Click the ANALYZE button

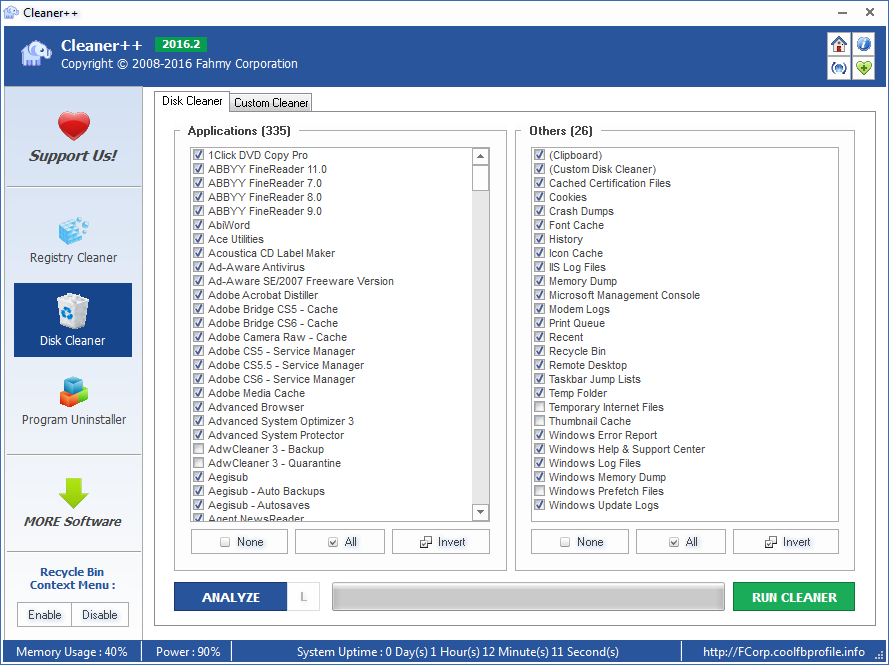click(x=230, y=597)
